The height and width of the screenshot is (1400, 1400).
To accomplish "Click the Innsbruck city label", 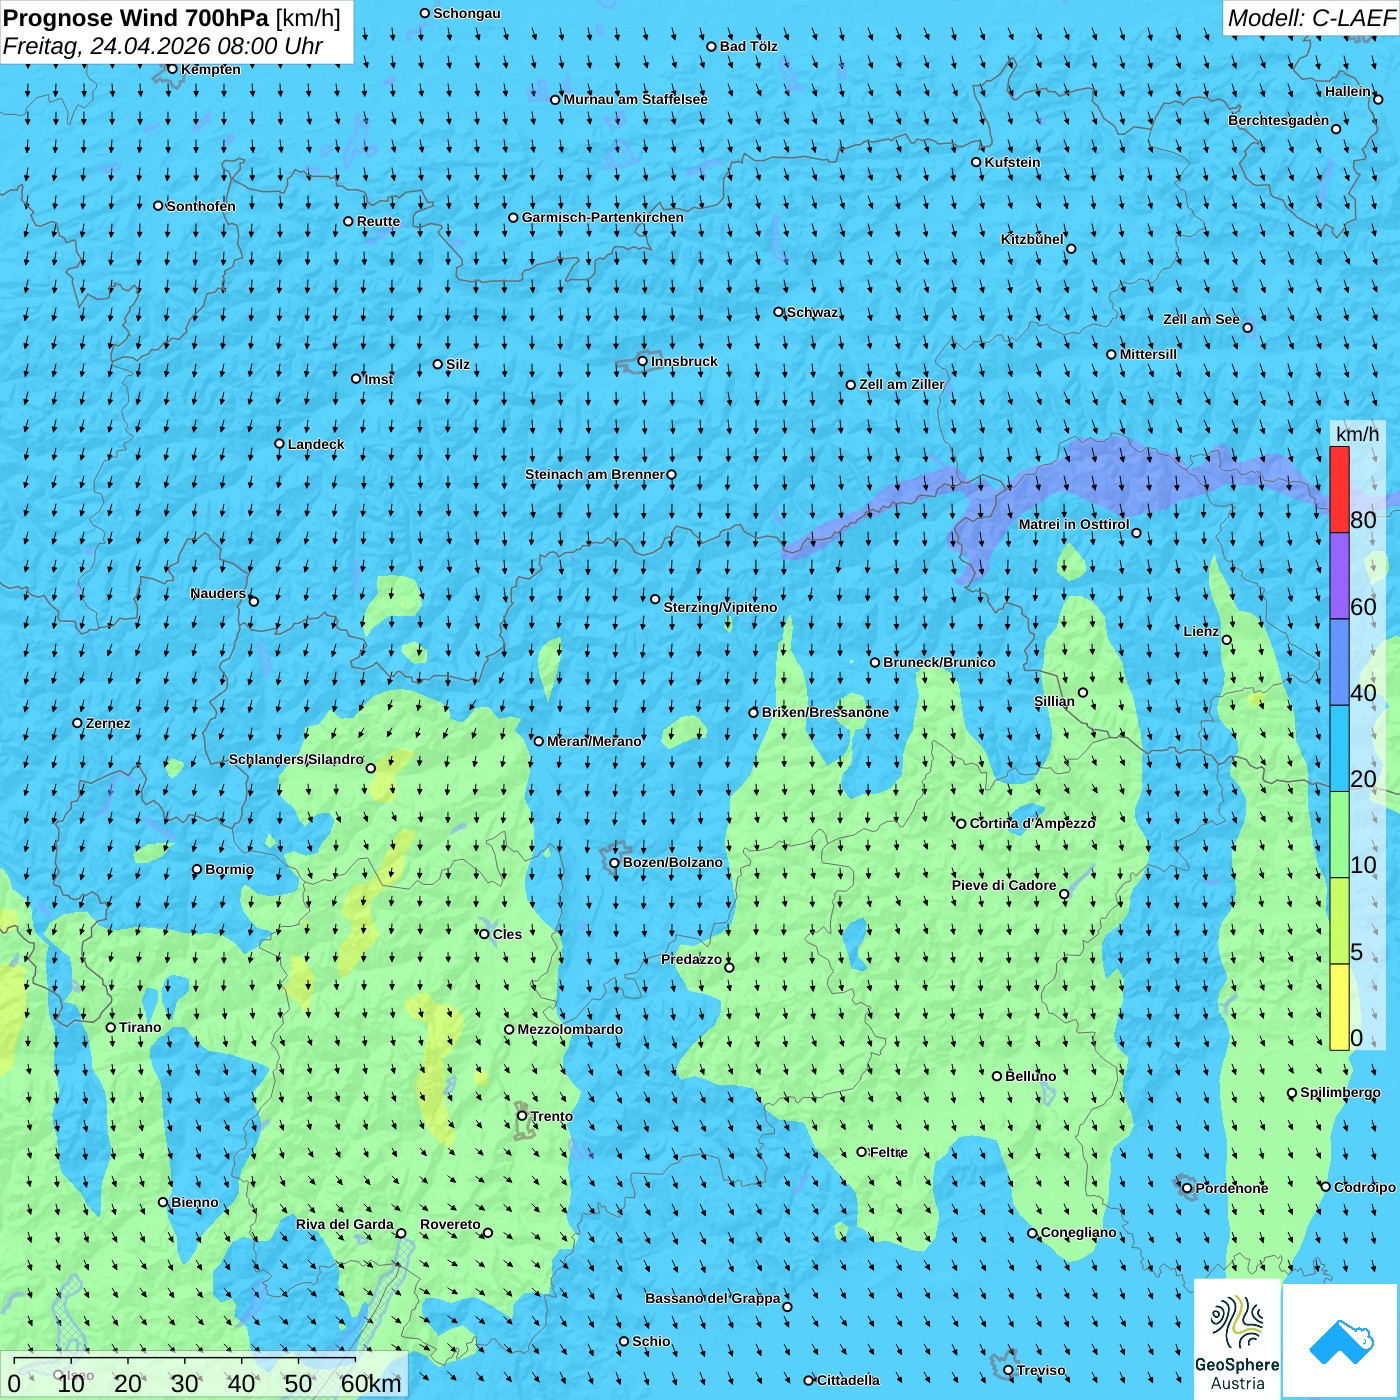I will tap(684, 361).
